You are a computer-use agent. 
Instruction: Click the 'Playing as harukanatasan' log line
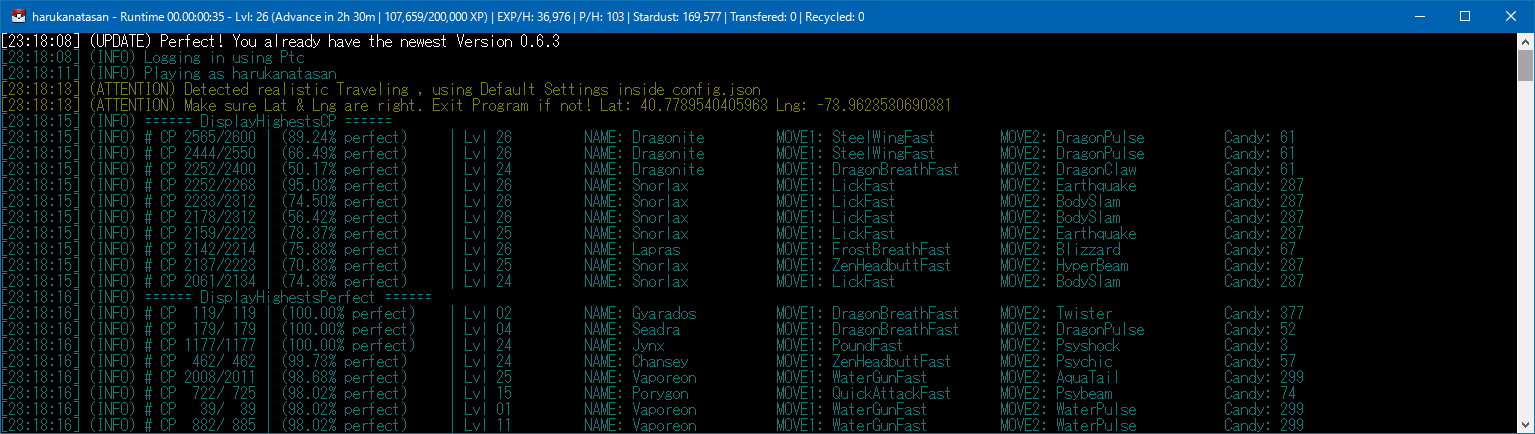click(x=169, y=74)
